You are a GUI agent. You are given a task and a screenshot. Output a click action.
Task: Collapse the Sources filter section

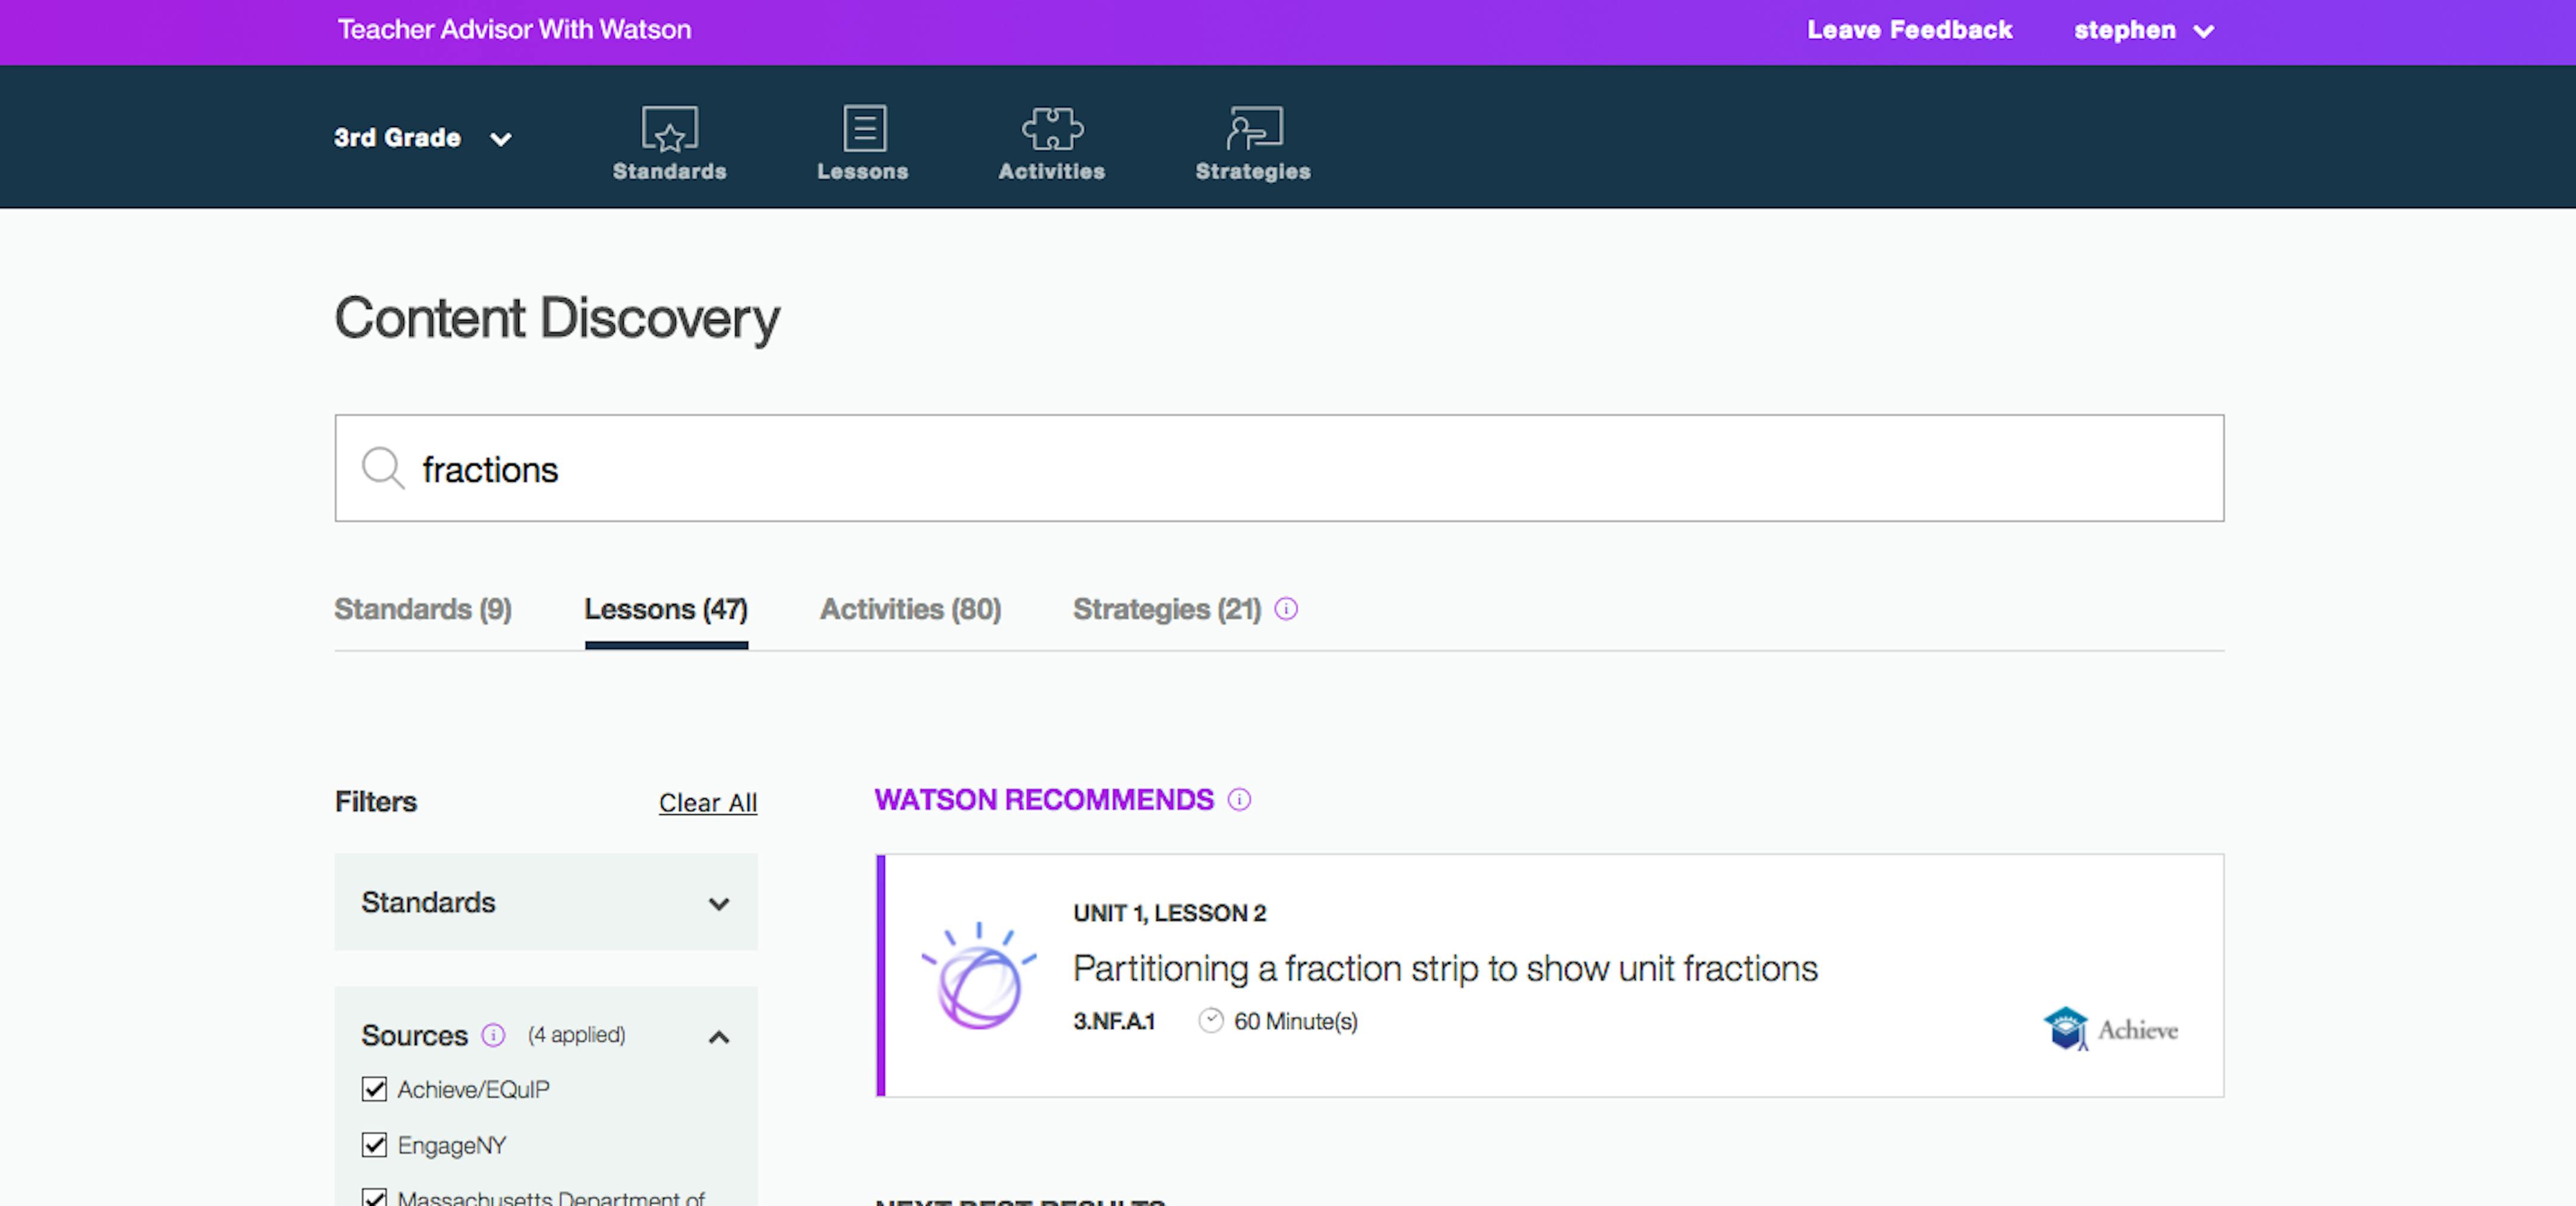(x=719, y=1037)
